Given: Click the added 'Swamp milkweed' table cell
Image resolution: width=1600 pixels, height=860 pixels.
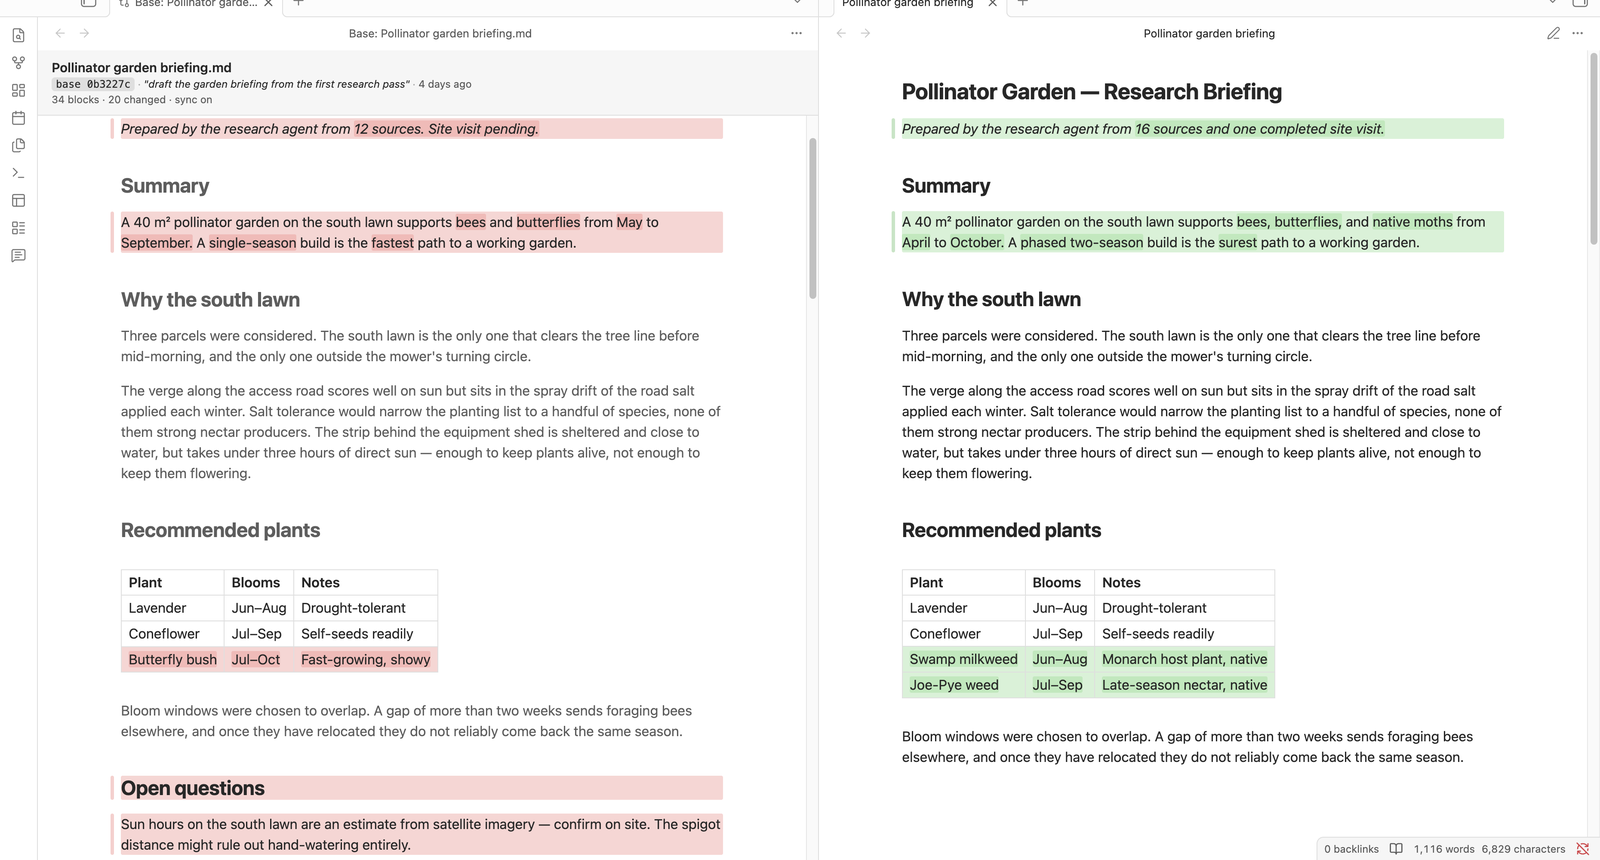Looking at the screenshot, I should click(963, 659).
